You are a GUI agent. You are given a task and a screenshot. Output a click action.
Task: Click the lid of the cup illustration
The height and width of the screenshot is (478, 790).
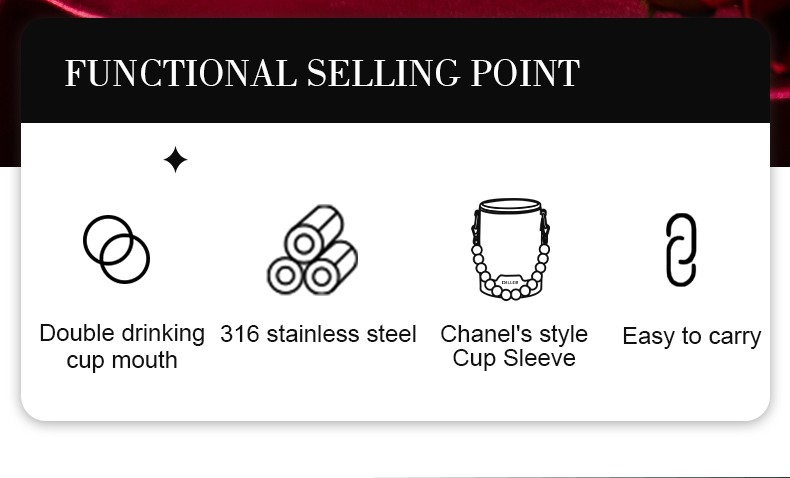point(510,206)
